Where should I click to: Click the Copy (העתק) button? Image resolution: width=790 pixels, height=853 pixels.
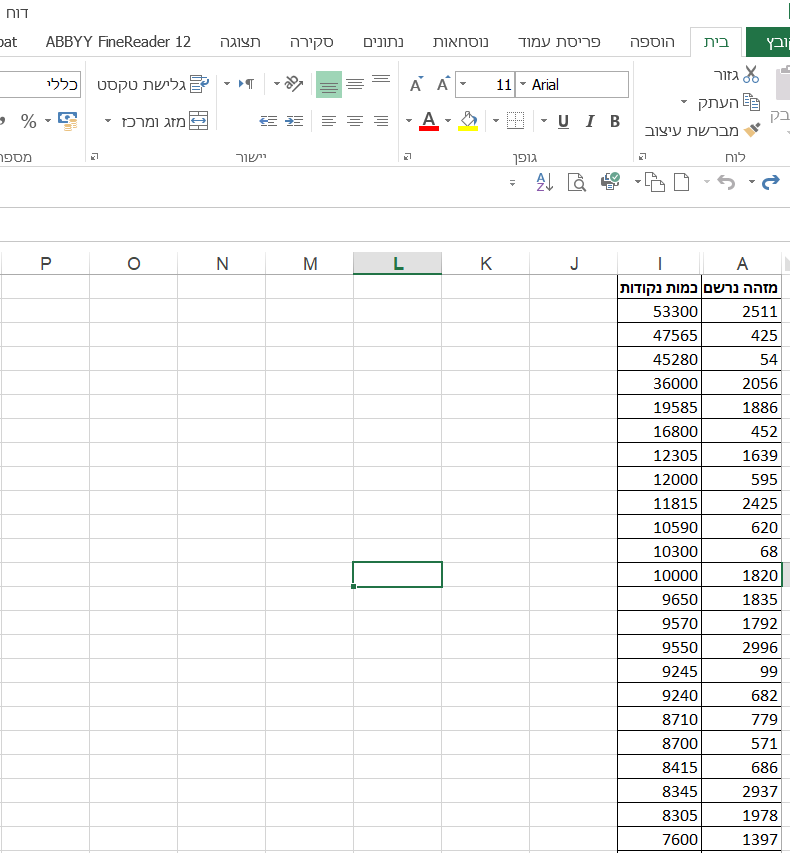click(729, 102)
